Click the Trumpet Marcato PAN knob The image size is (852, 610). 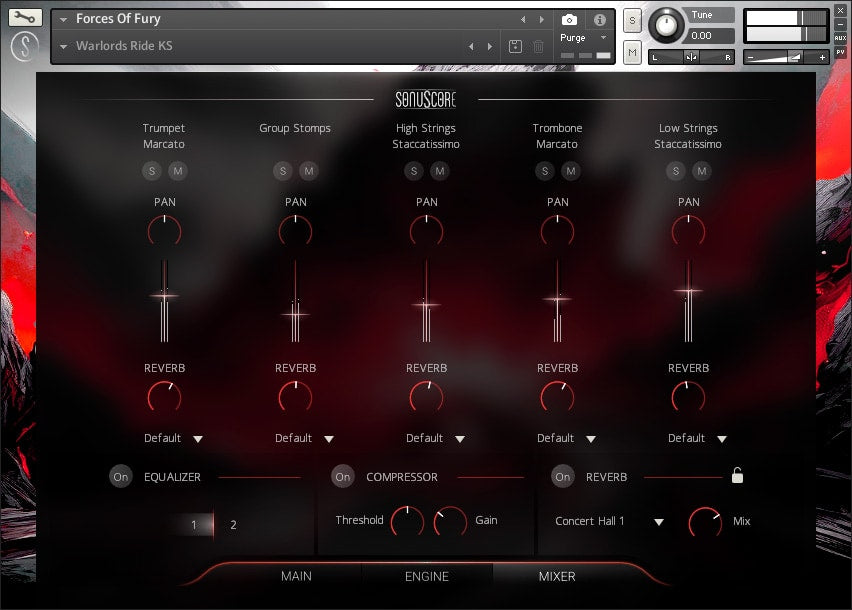tap(164, 231)
